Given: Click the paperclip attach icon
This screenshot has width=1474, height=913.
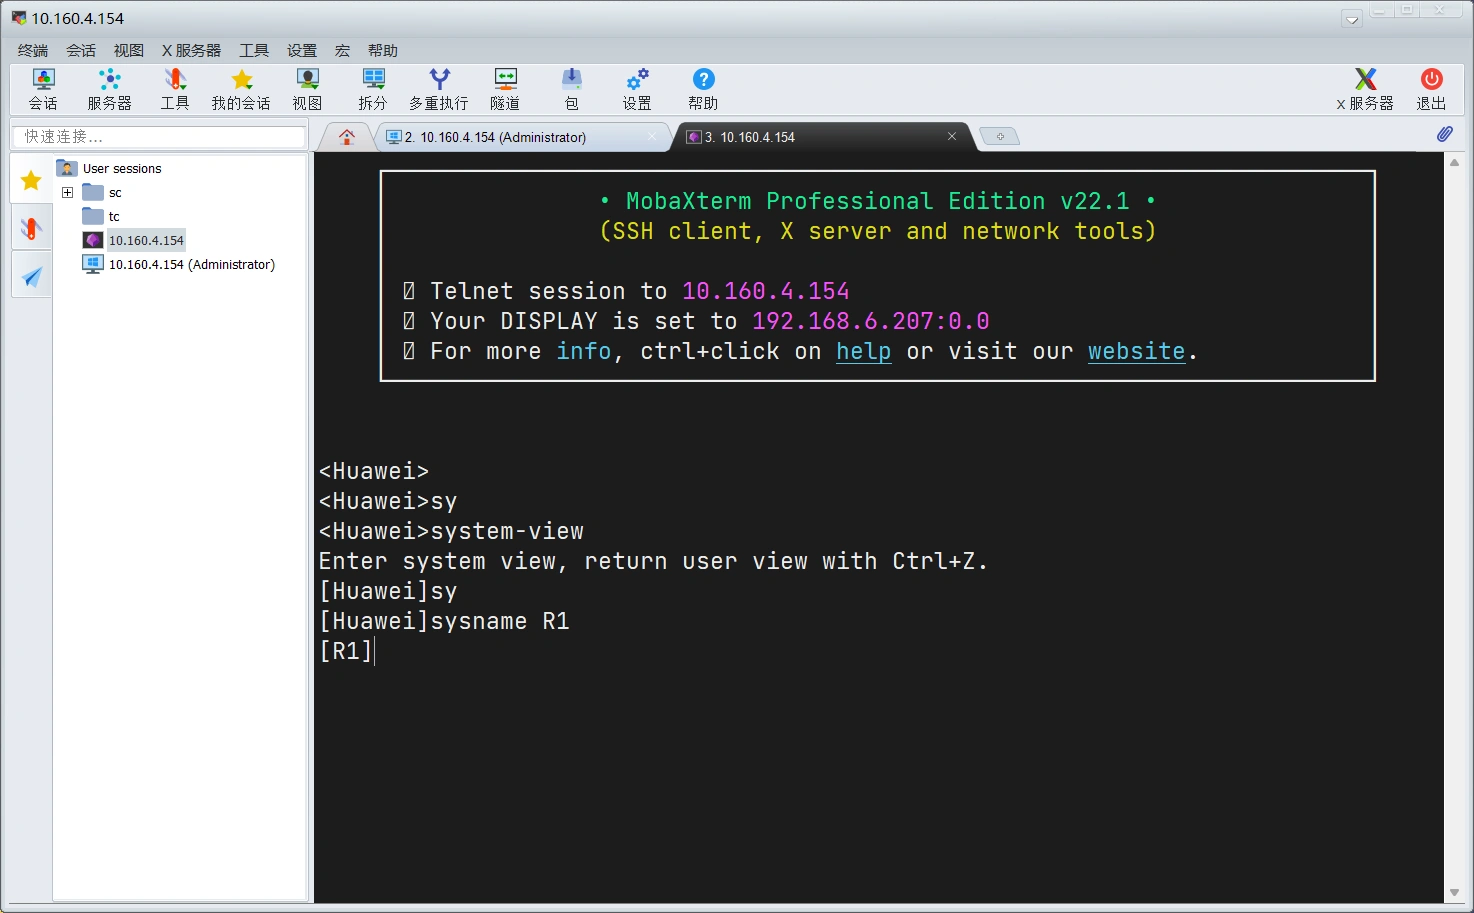Looking at the screenshot, I should click(x=1444, y=134).
